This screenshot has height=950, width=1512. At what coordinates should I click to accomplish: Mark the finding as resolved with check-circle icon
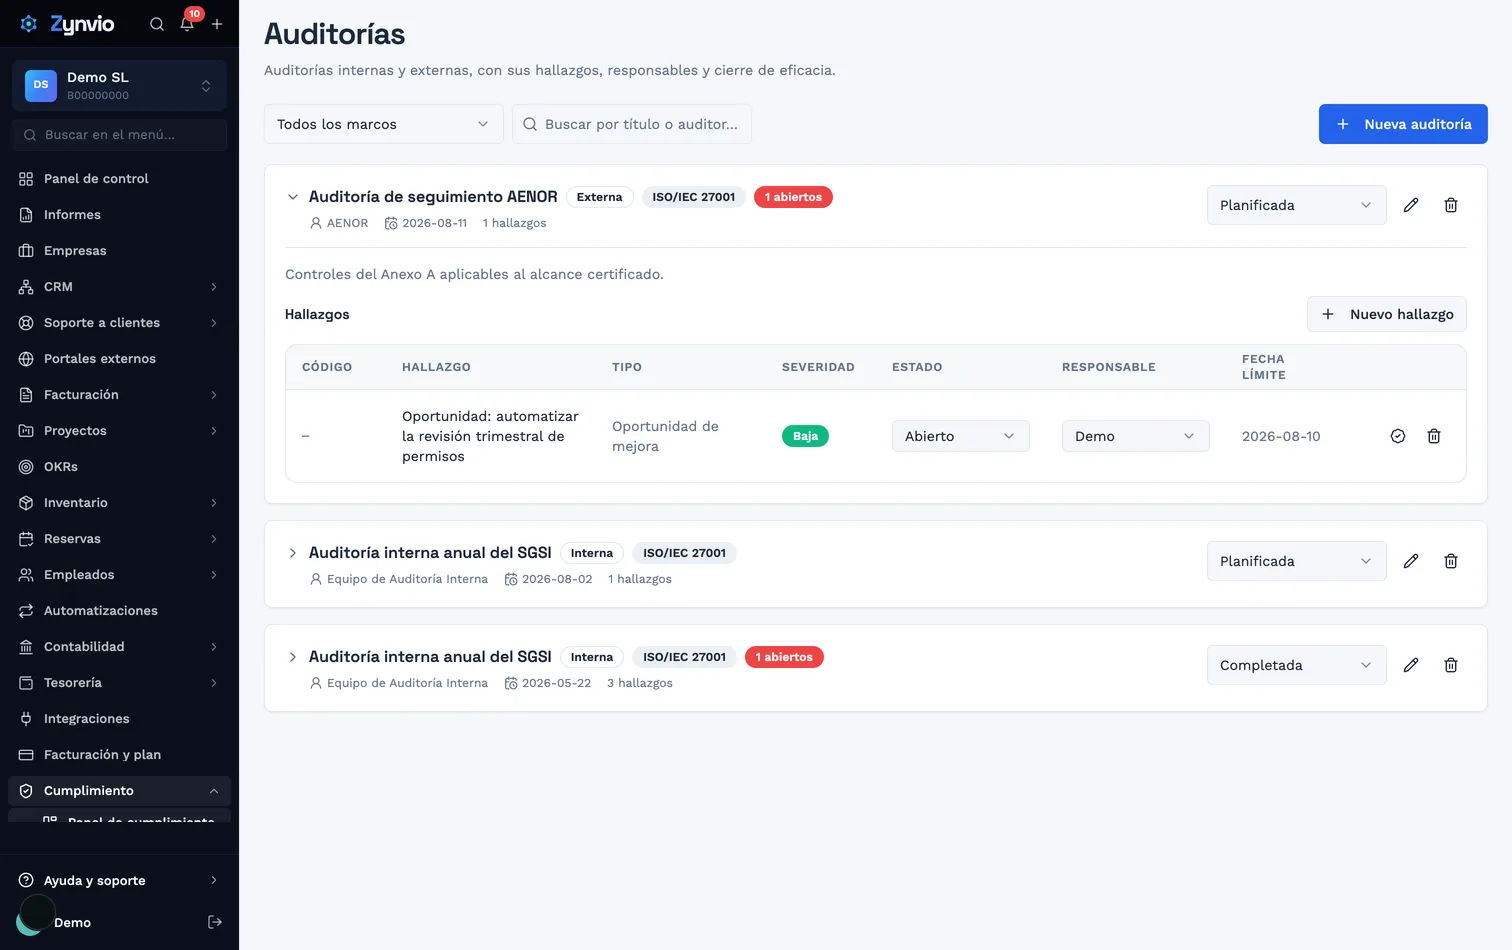point(1398,436)
